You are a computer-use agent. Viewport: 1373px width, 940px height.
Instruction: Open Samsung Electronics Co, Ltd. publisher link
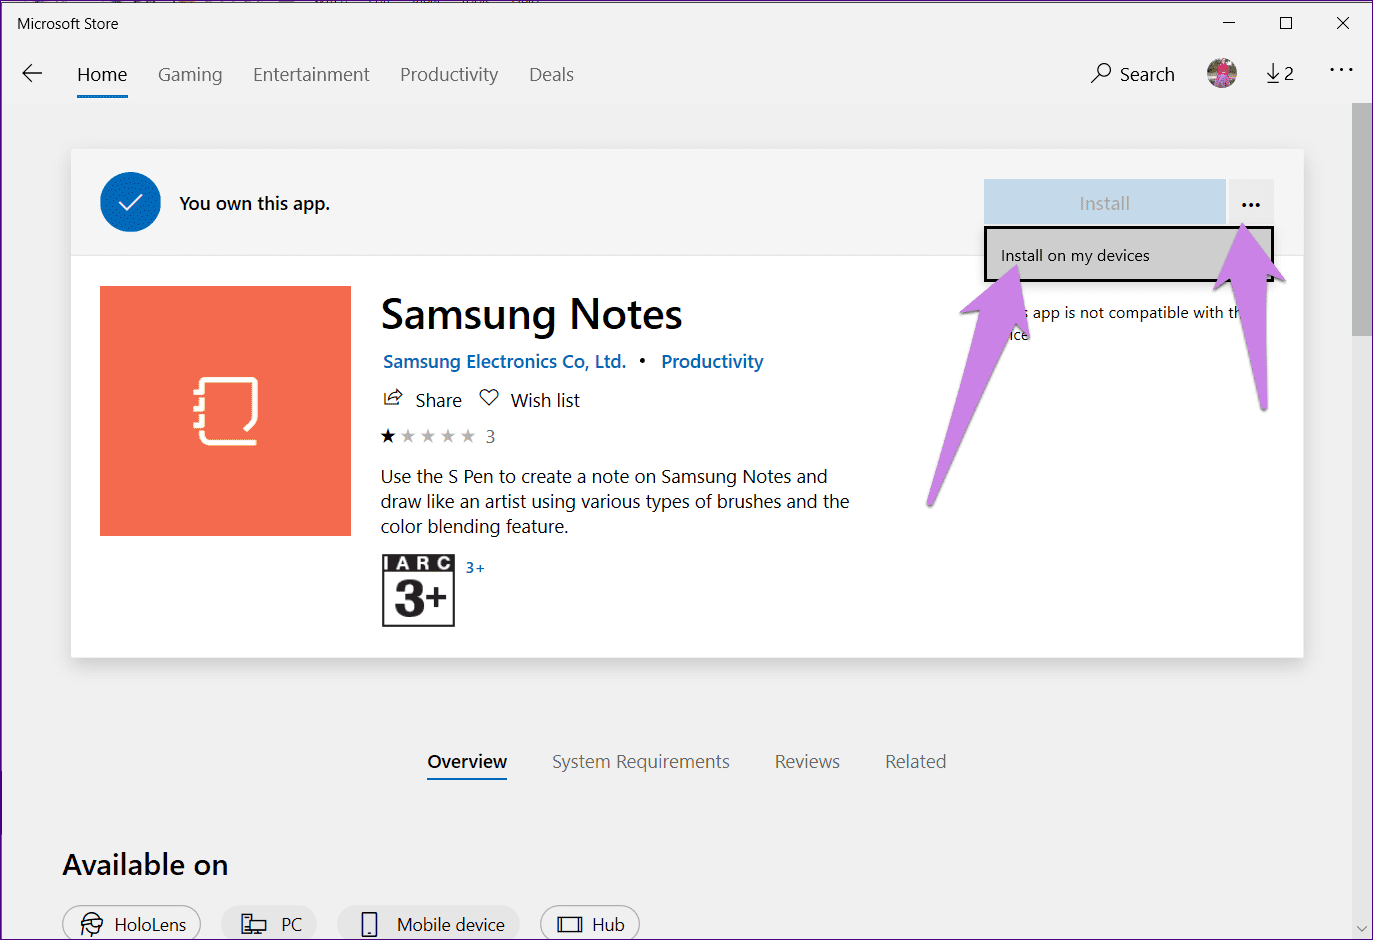(x=504, y=362)
